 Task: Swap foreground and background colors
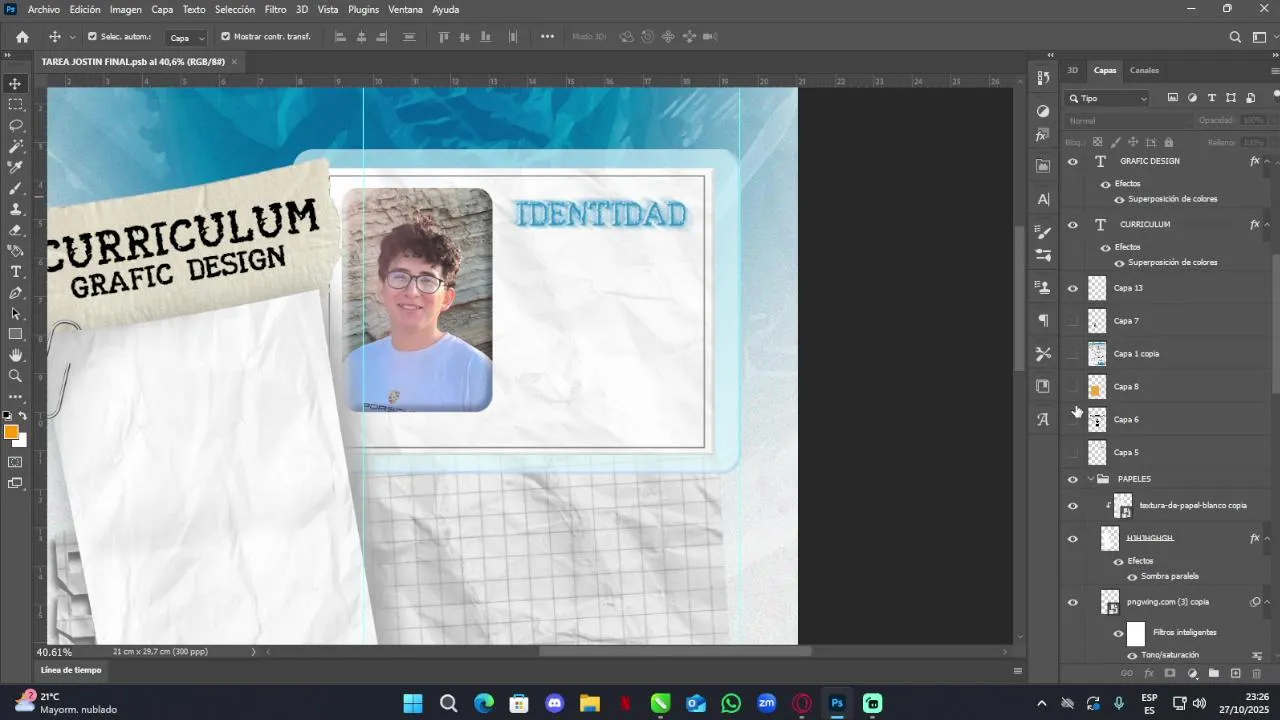coord(22,415)
